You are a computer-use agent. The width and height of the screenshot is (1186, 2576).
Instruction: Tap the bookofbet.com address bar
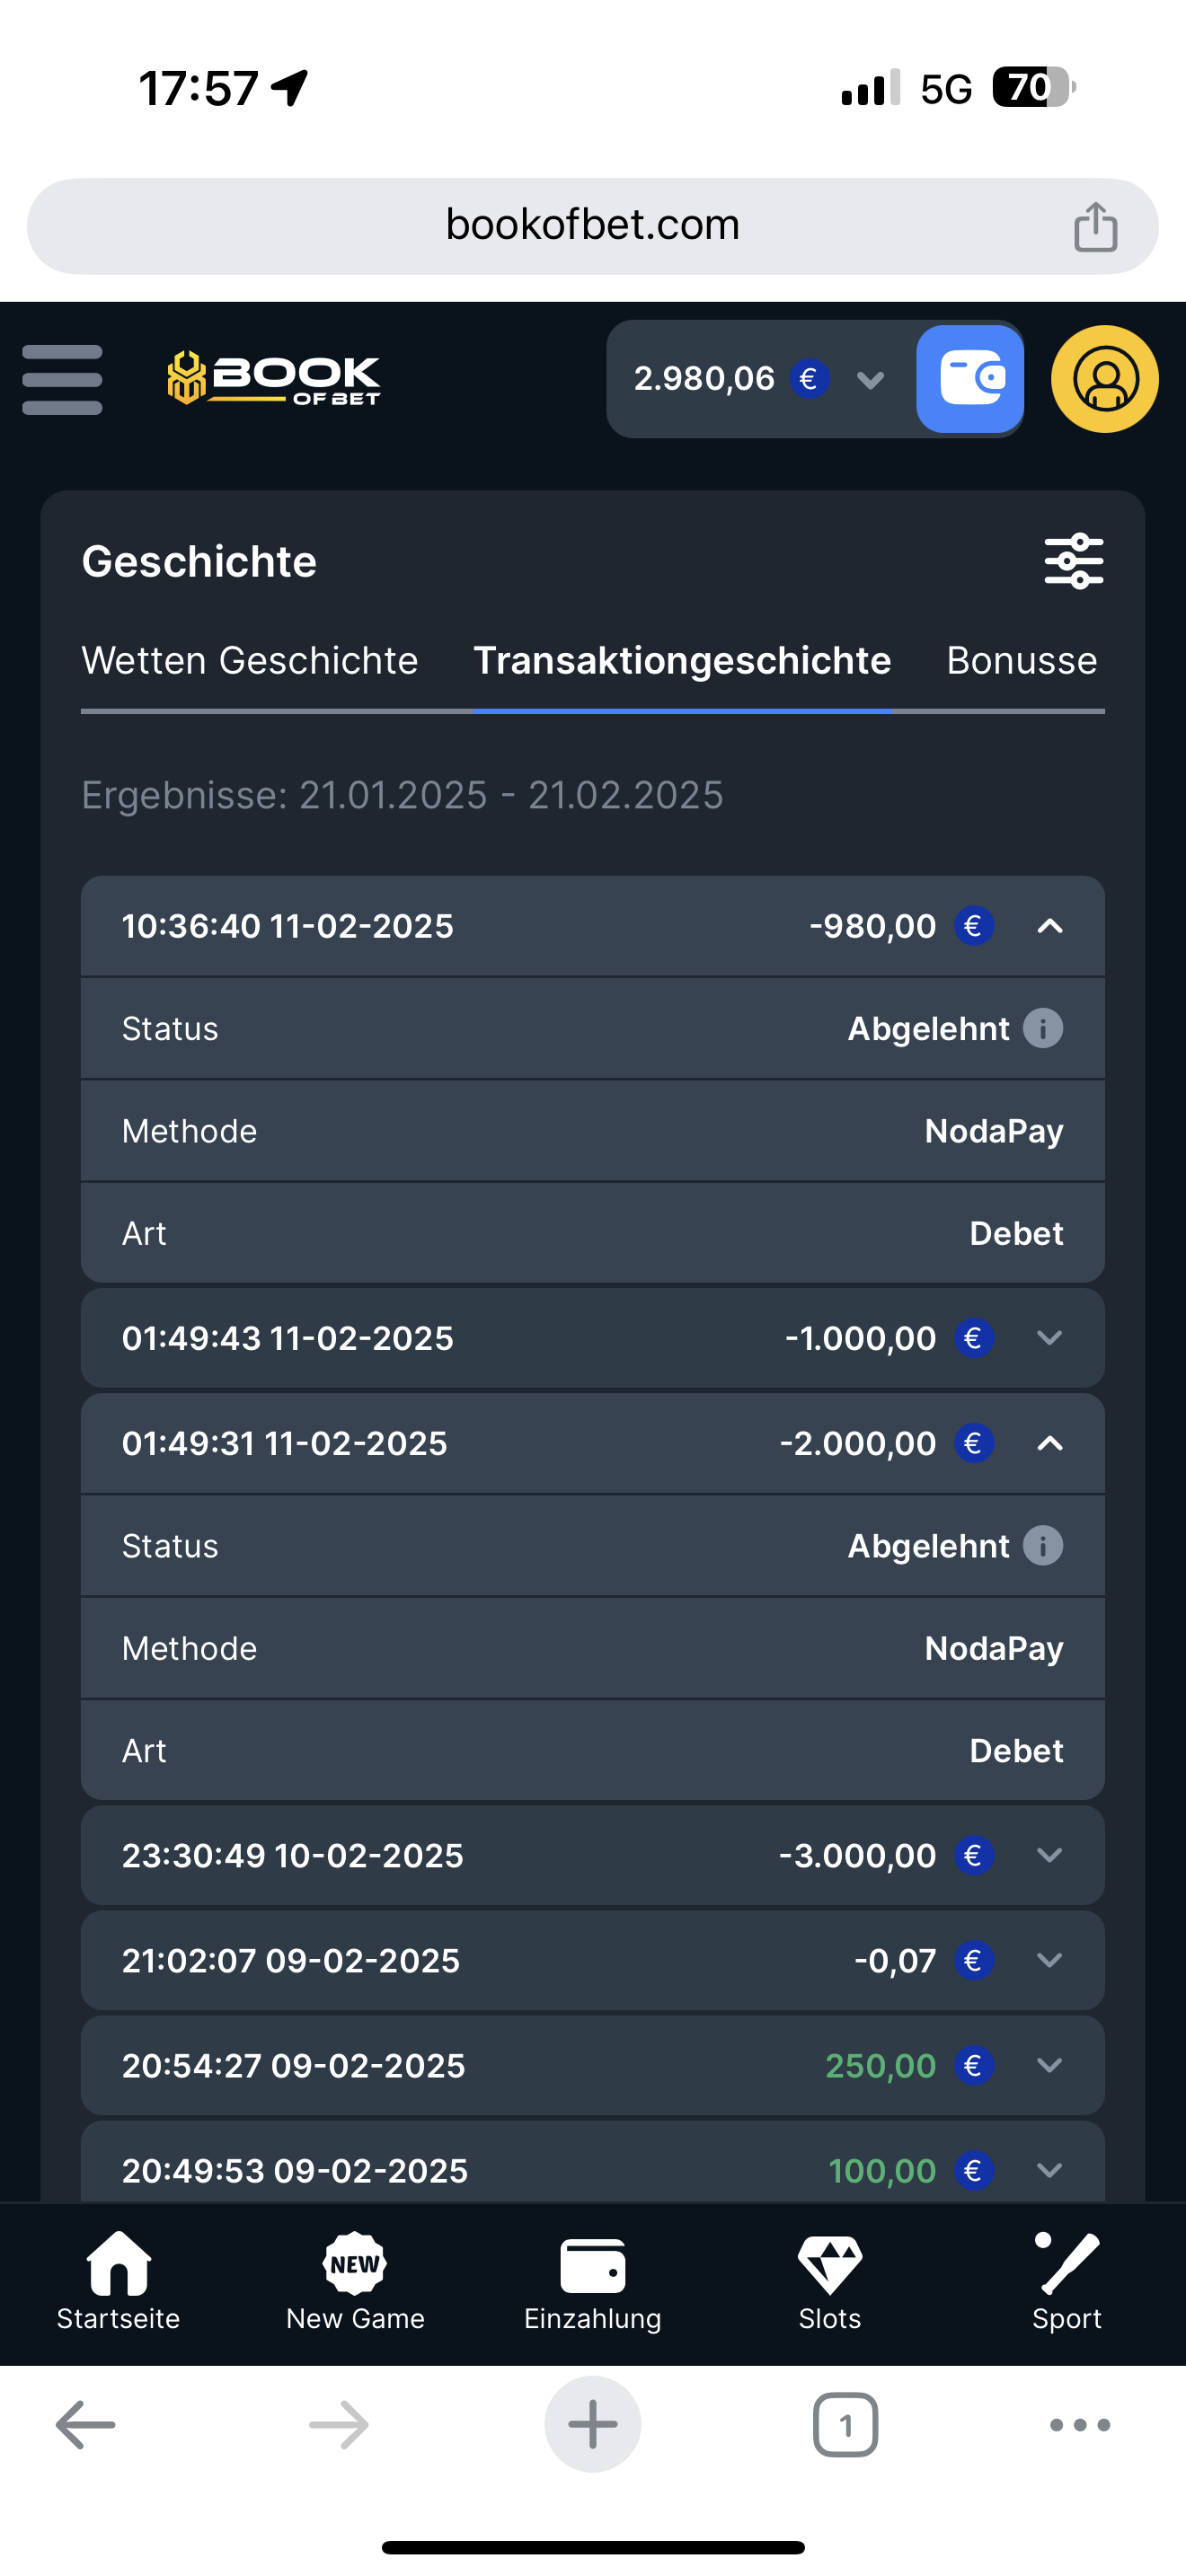click(x=592, y=226)
